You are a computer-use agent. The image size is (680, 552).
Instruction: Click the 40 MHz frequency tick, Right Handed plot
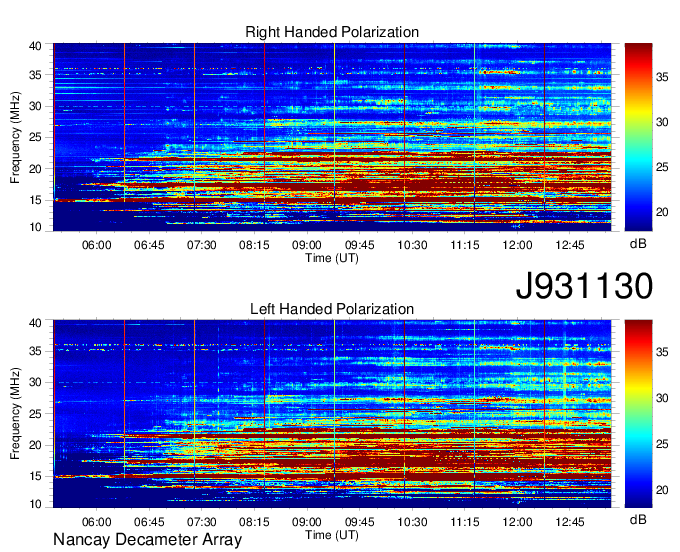35,46
